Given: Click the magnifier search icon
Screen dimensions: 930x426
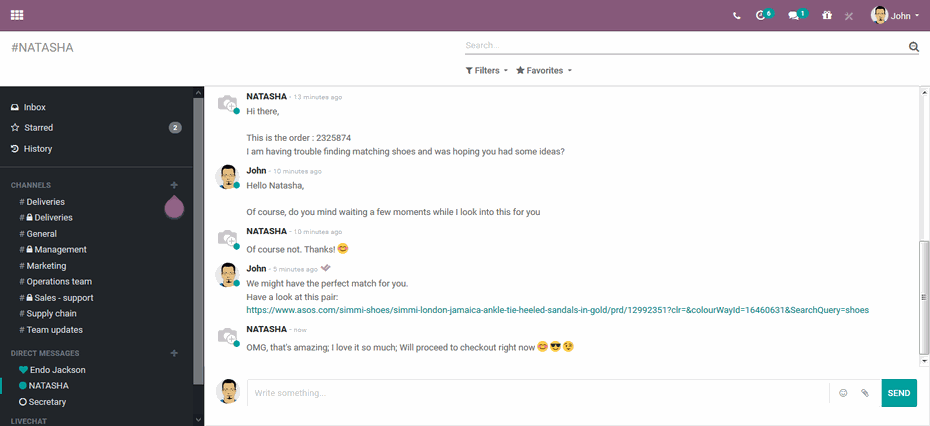Looking at the screenshot, I should pyautogui.click(x=913, y=47).
